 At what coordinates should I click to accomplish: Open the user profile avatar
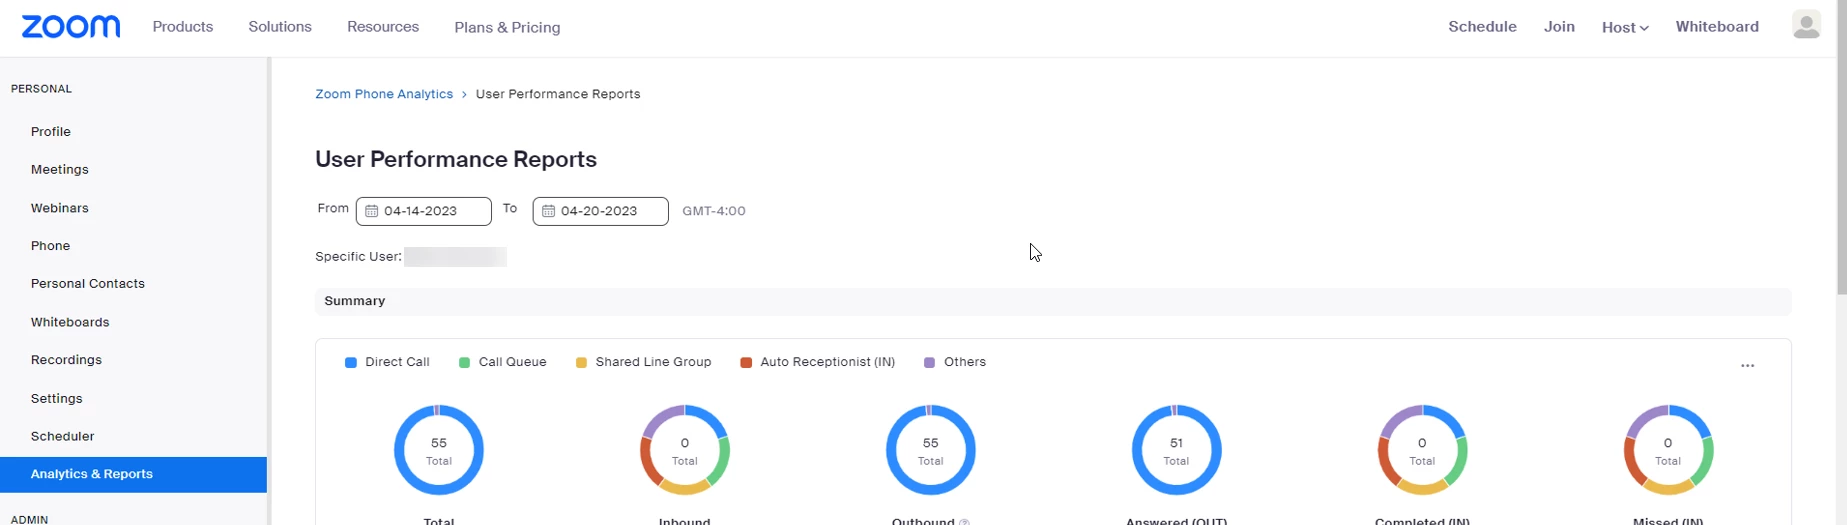click(x=1806, y=25)
